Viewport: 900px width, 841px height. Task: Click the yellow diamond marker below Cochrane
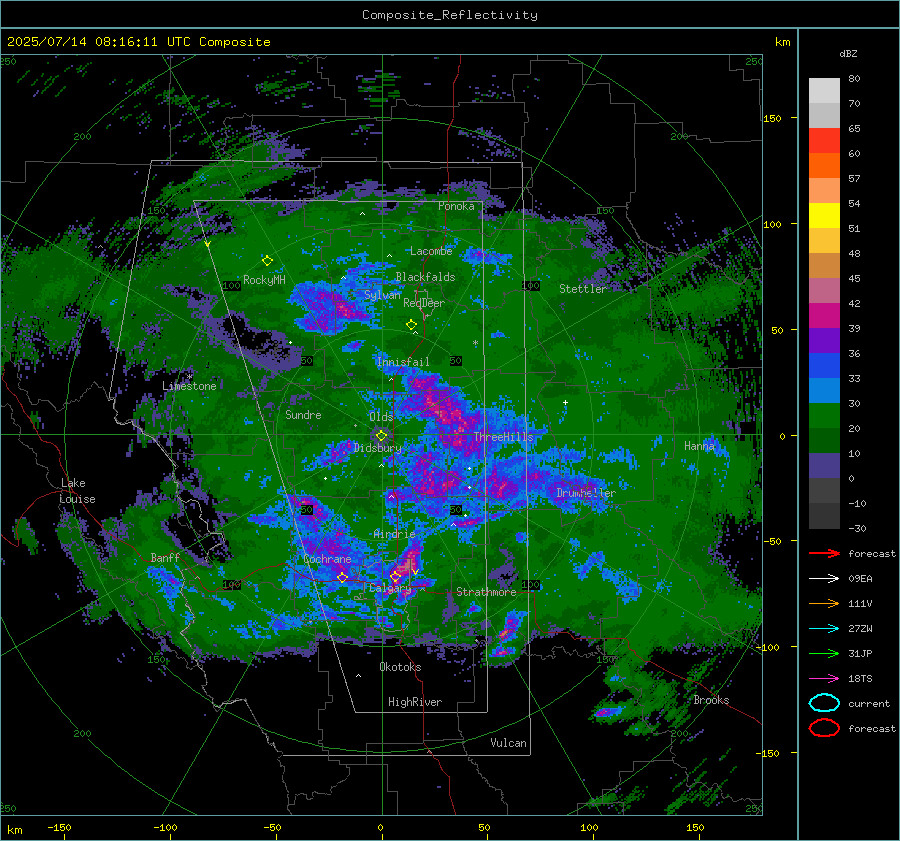click(x=342, y=577)
